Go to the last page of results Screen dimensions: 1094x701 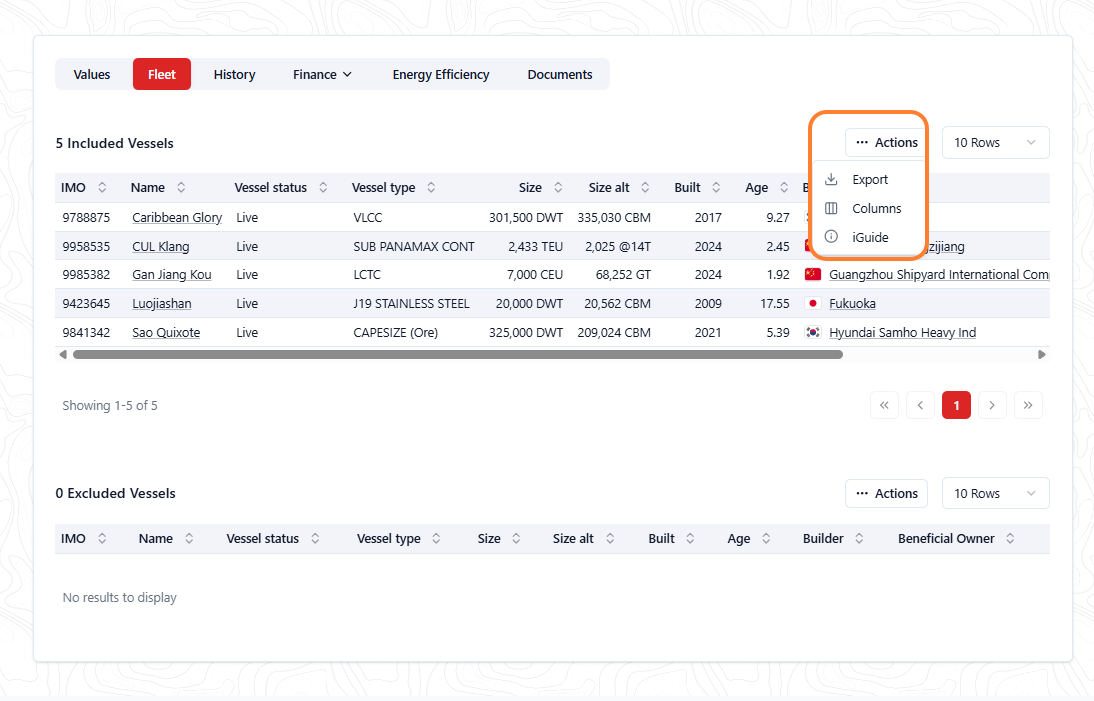[x=1028, y=405]
